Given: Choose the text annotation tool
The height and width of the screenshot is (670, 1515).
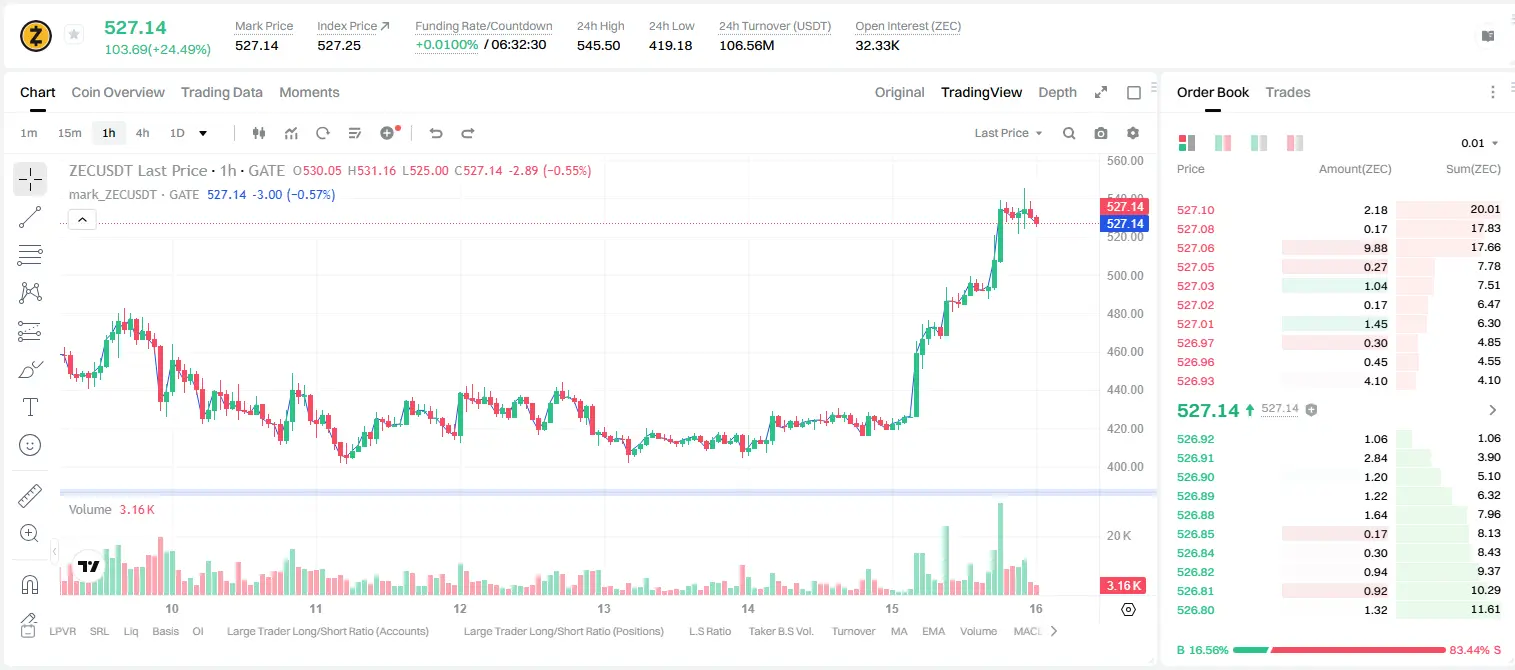Looking at the screenshot, I should [x=30, y=407].
